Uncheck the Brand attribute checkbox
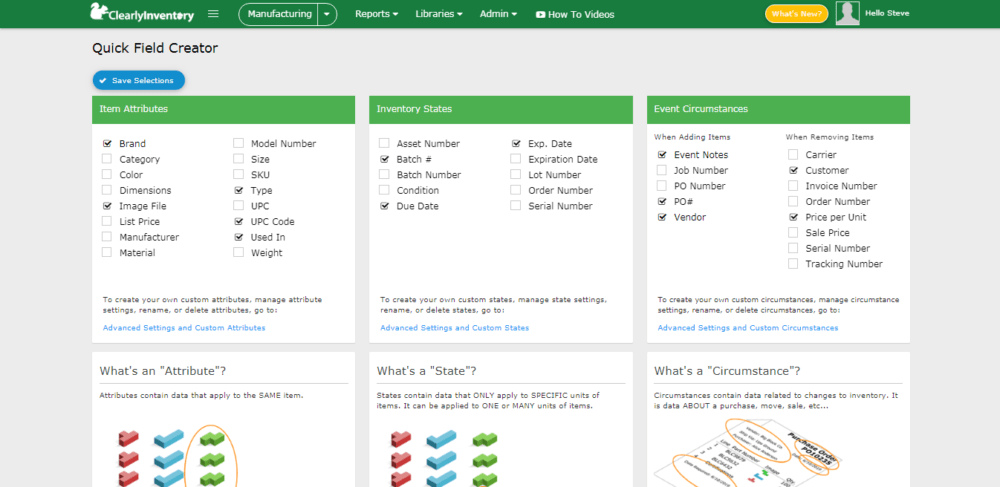The image size is (1000, 487). (x=107, y=143)
